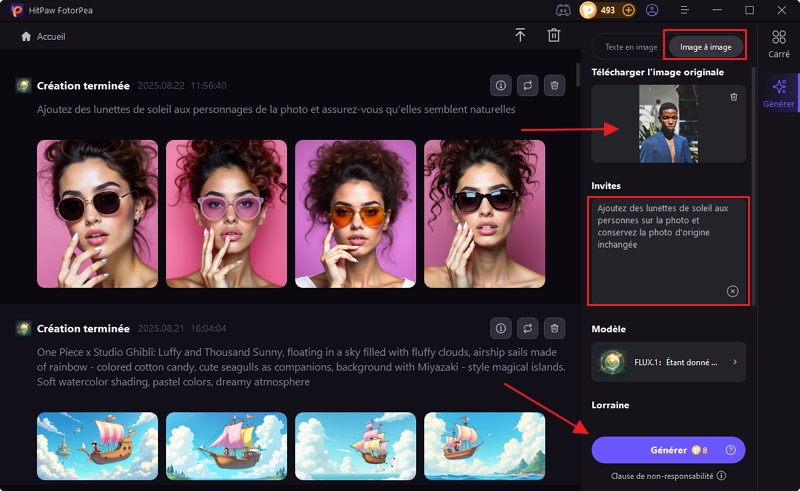Screen dimensions: 800x491
Task: Click the right panel scrollbar
Action: [x=753, y=186]
